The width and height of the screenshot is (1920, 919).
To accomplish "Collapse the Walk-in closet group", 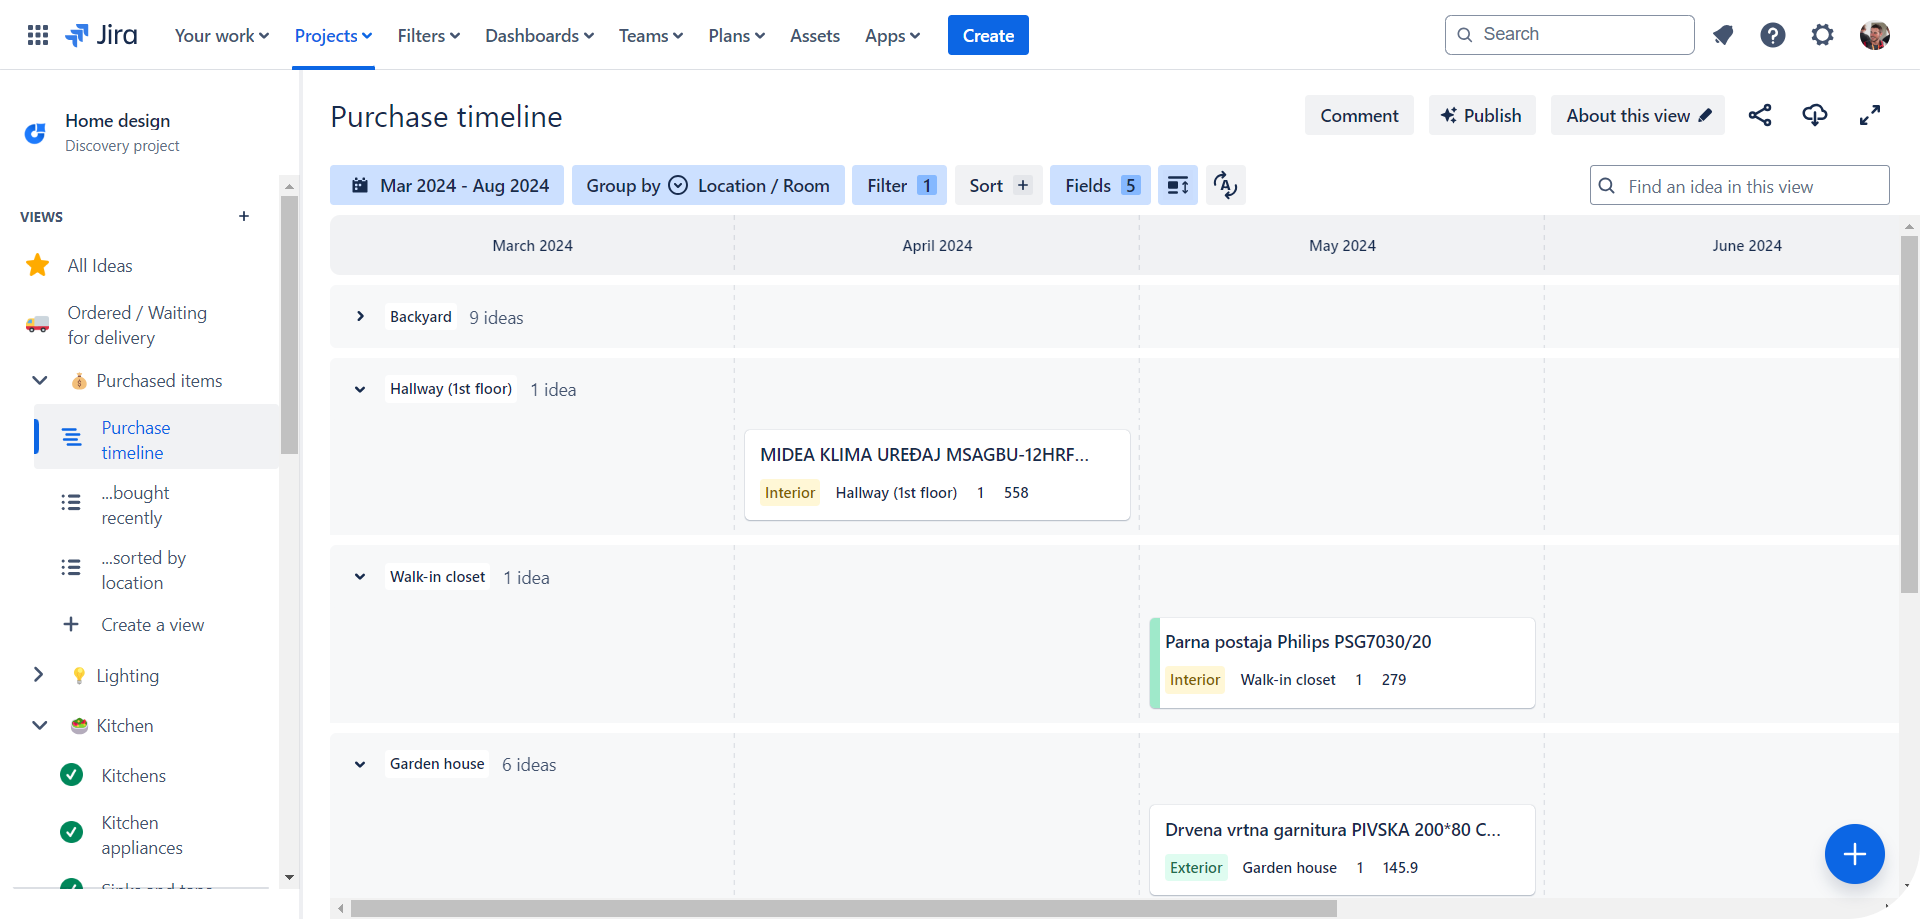I will (360, 577).
